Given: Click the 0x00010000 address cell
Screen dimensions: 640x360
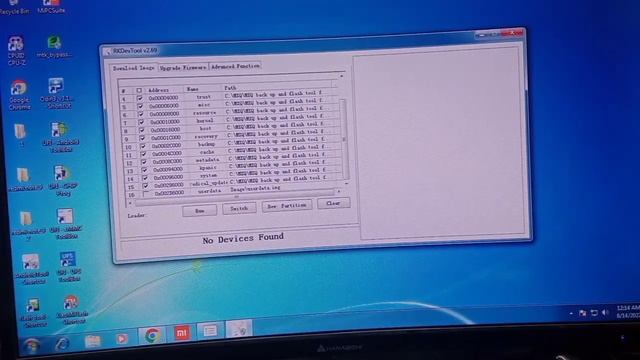Looking at the screenshot, I should coord(164,122).
